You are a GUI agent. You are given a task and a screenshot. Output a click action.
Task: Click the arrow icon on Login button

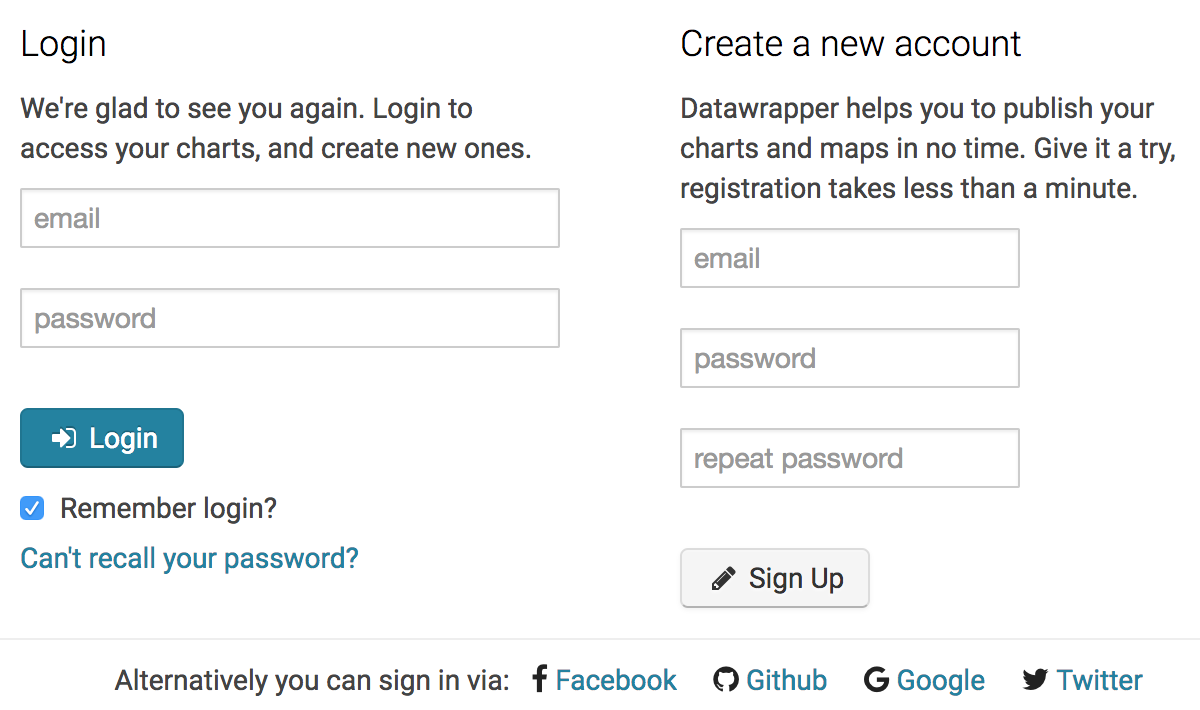(x=64, y=438)
